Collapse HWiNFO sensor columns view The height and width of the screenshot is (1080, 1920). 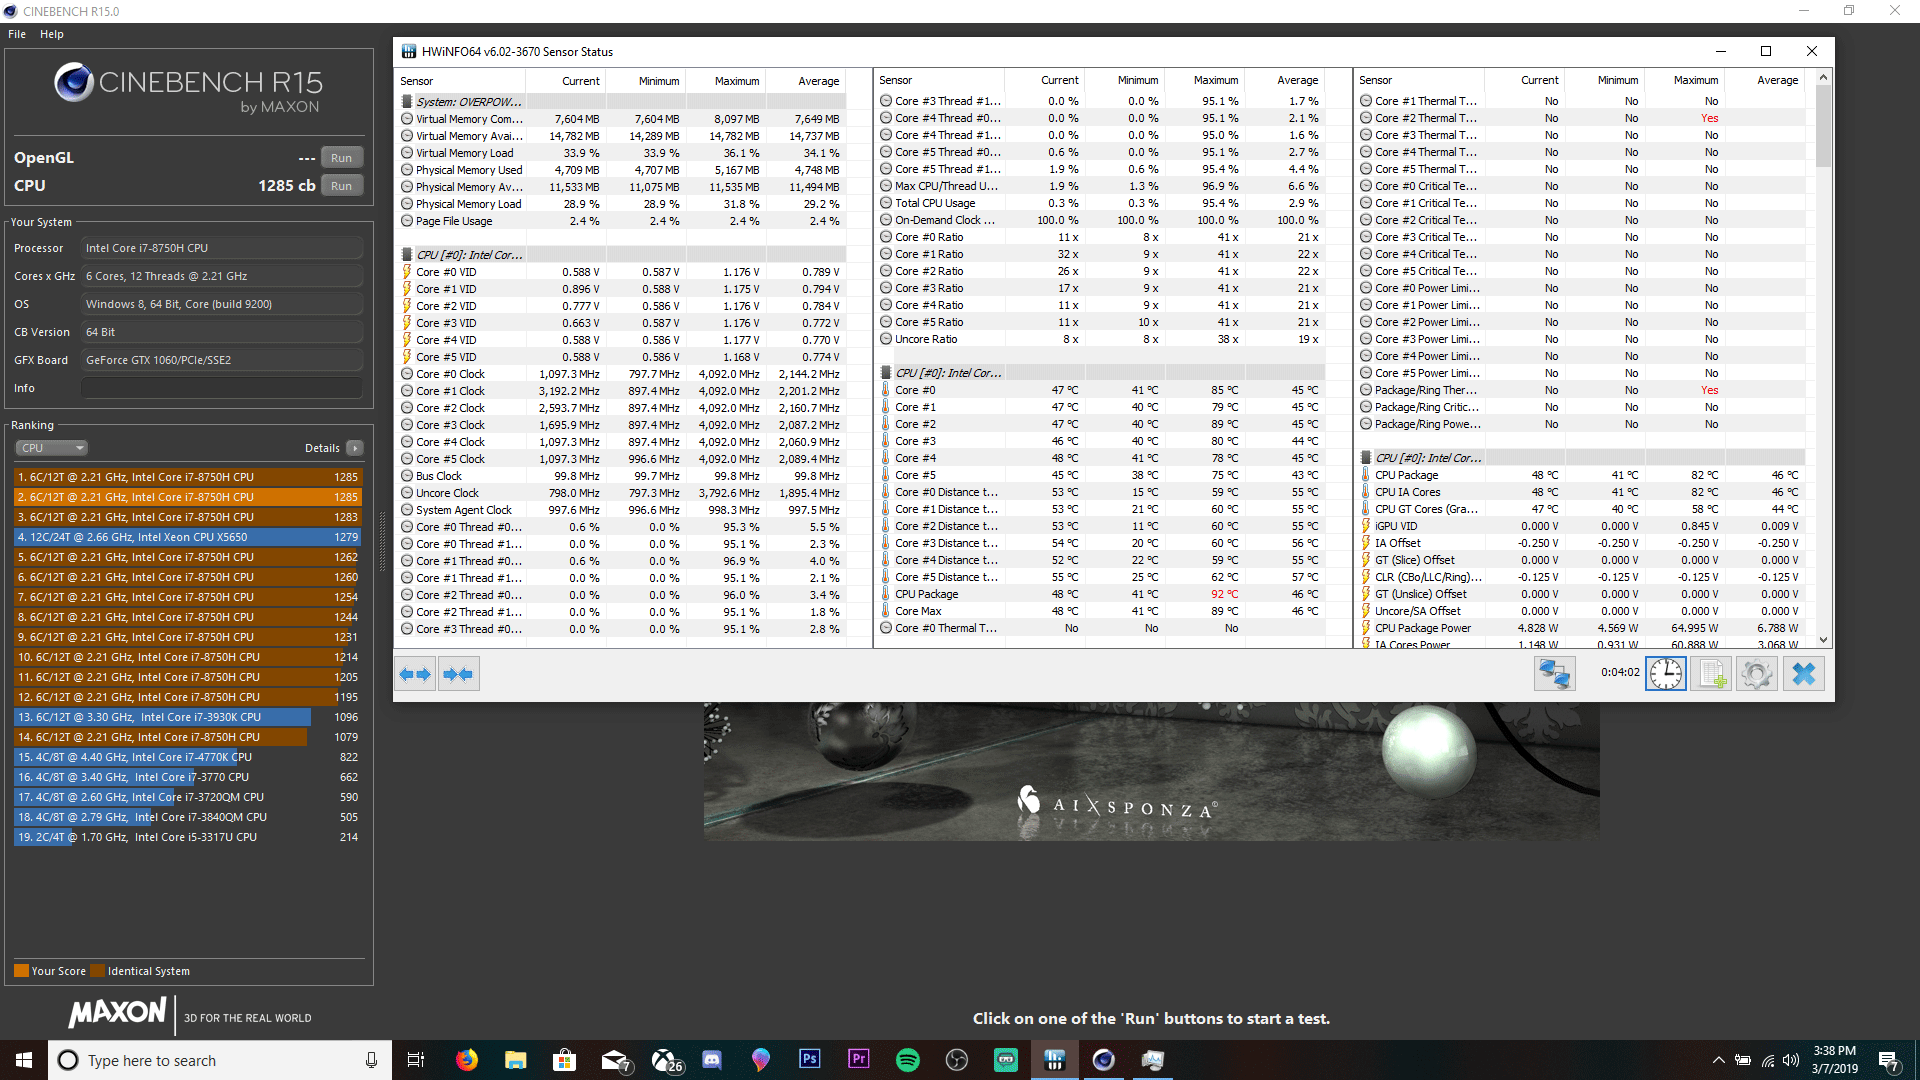point(458,674)
